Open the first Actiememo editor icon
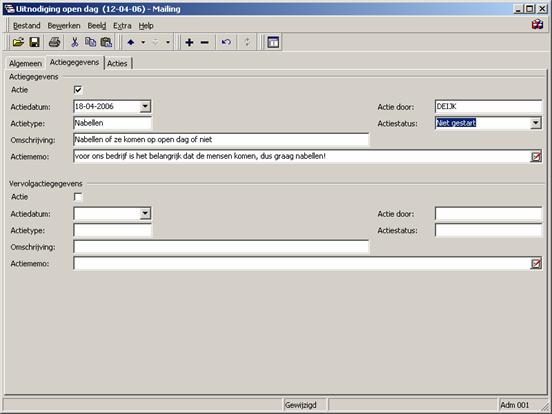The image size is (552, 414). click(x=536, y=156)
